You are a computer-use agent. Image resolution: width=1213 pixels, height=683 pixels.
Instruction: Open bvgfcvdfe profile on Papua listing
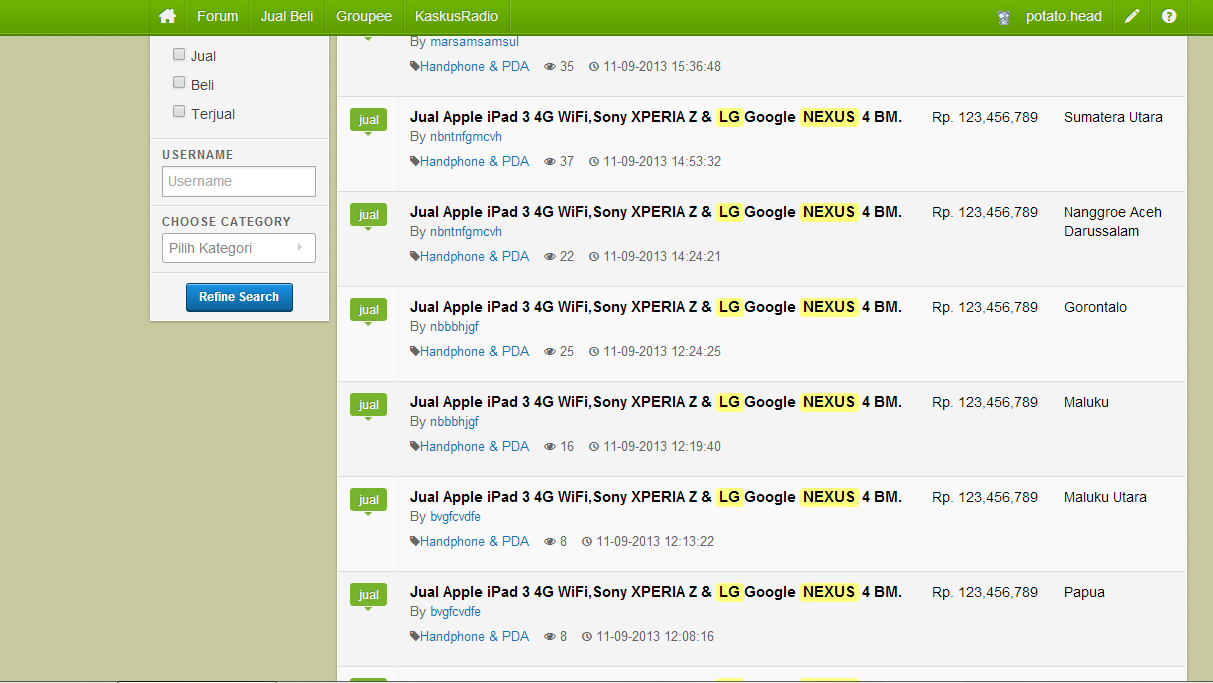[x=455, y=611]
